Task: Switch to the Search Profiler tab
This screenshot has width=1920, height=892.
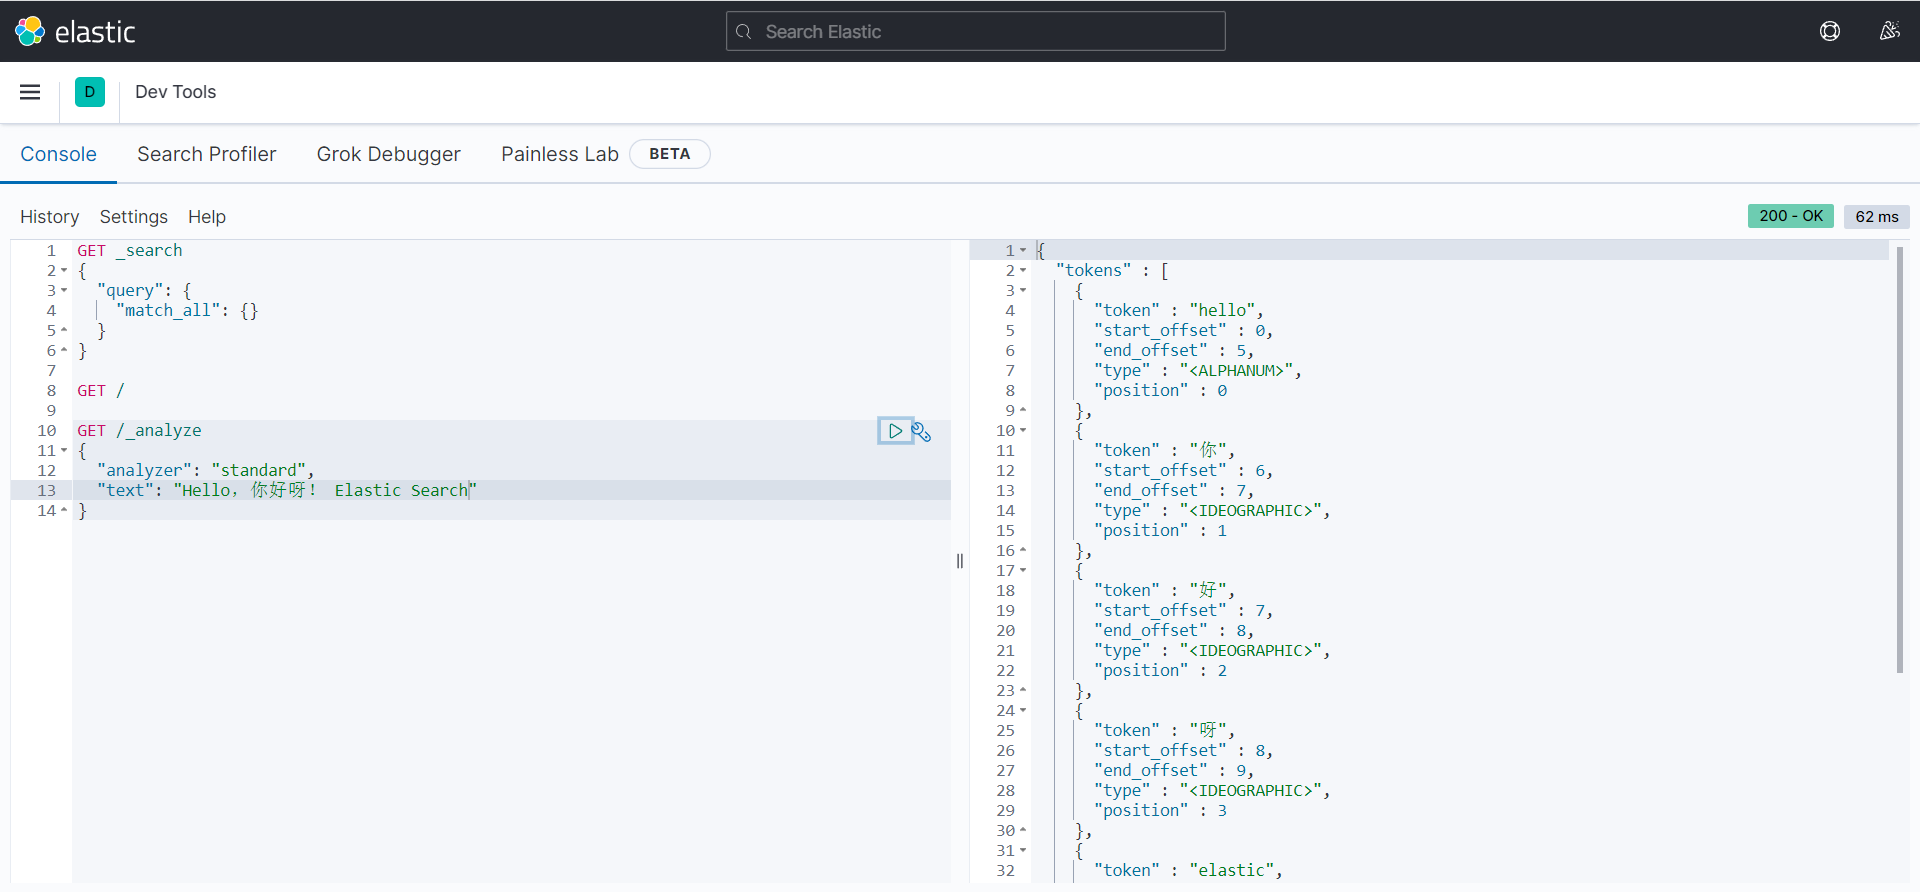Action: point(206,154)
